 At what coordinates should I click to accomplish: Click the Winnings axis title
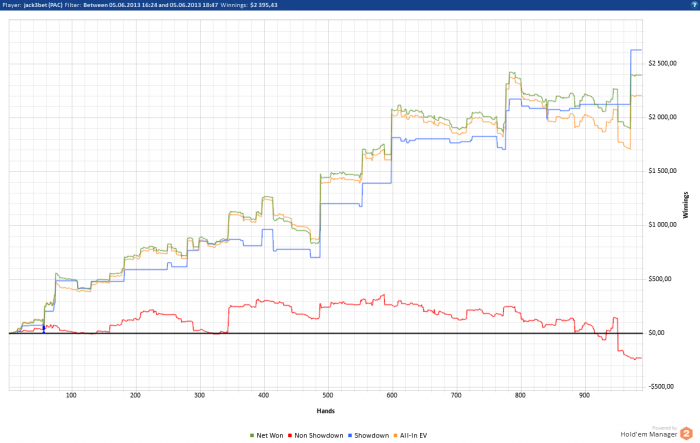coord(686,205)
